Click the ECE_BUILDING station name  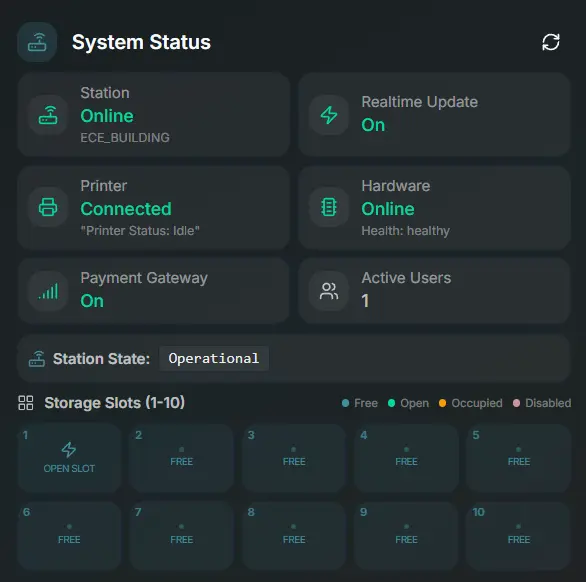125,138
